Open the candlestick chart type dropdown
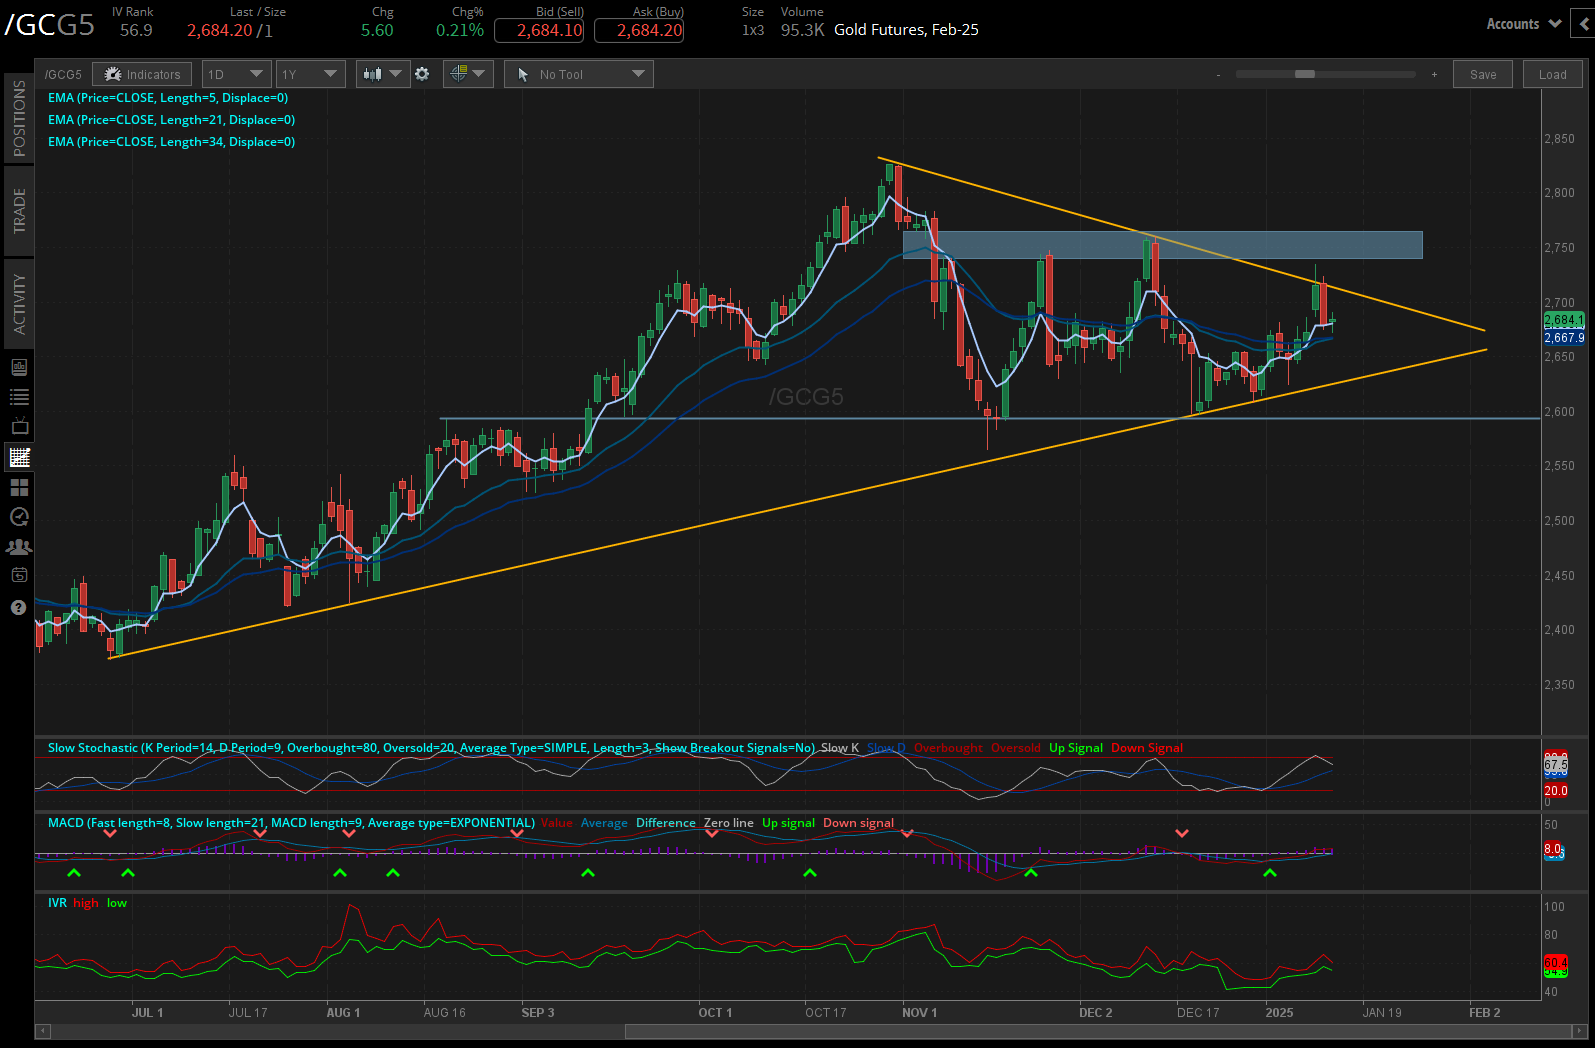1595x1048 pixels. coord(382,74)
